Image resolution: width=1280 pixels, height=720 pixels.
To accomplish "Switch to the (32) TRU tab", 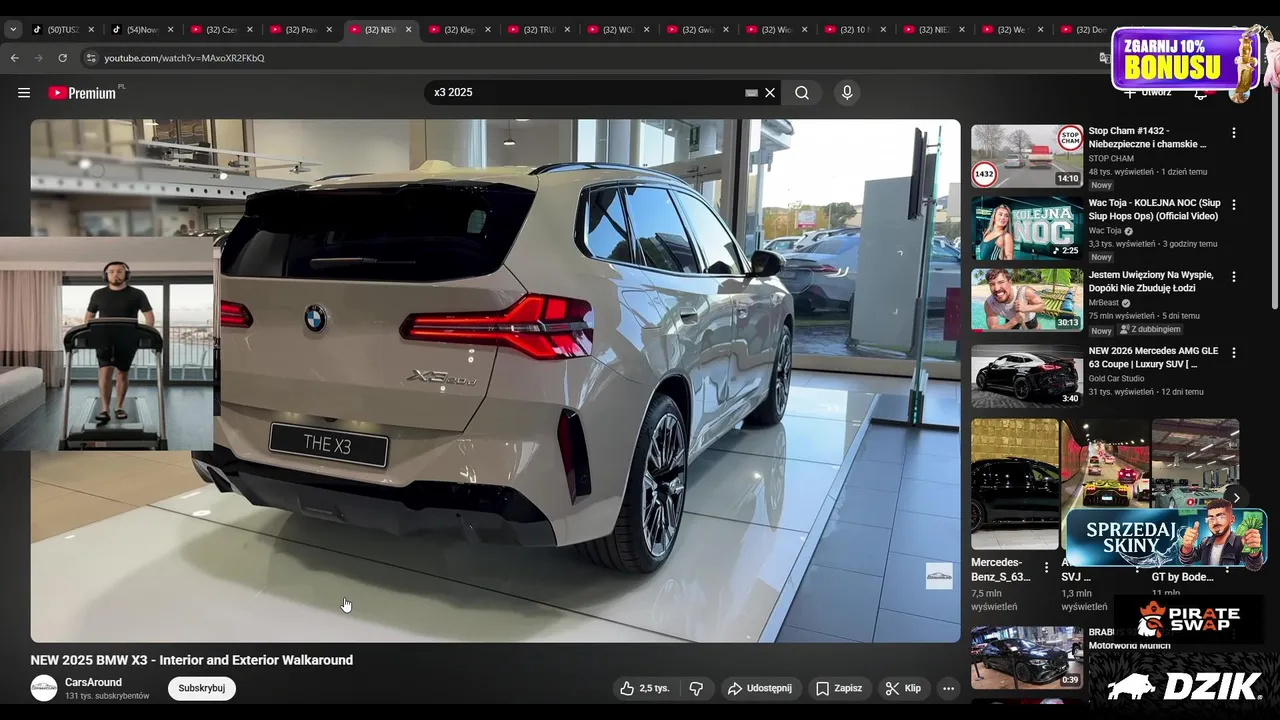I will pyautogui.click(x=540, y=30).
